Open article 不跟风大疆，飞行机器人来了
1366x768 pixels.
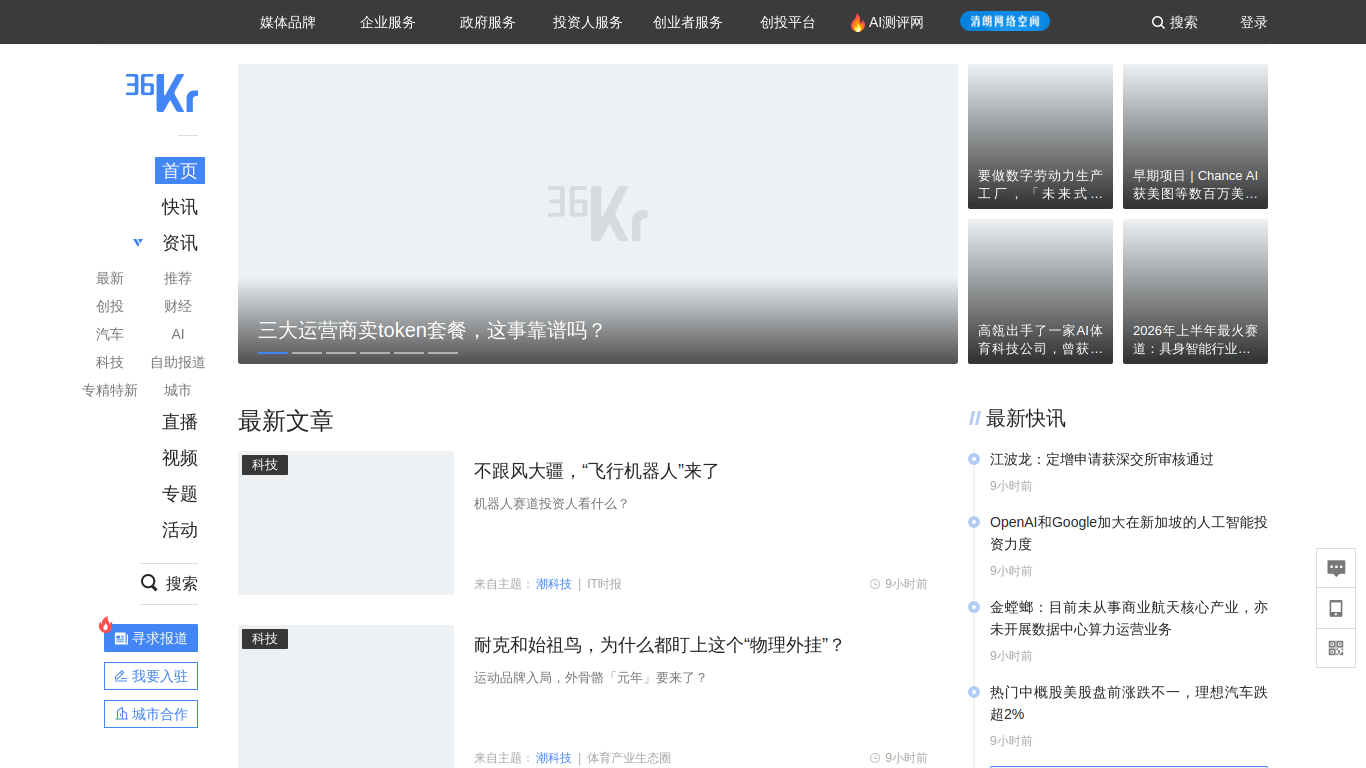[597, 471]
